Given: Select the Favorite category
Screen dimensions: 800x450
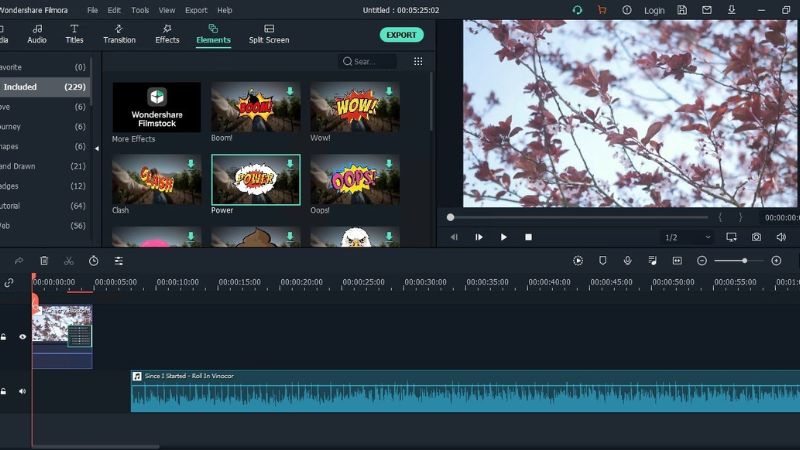Looking at the screenshot, I should 45,67.
